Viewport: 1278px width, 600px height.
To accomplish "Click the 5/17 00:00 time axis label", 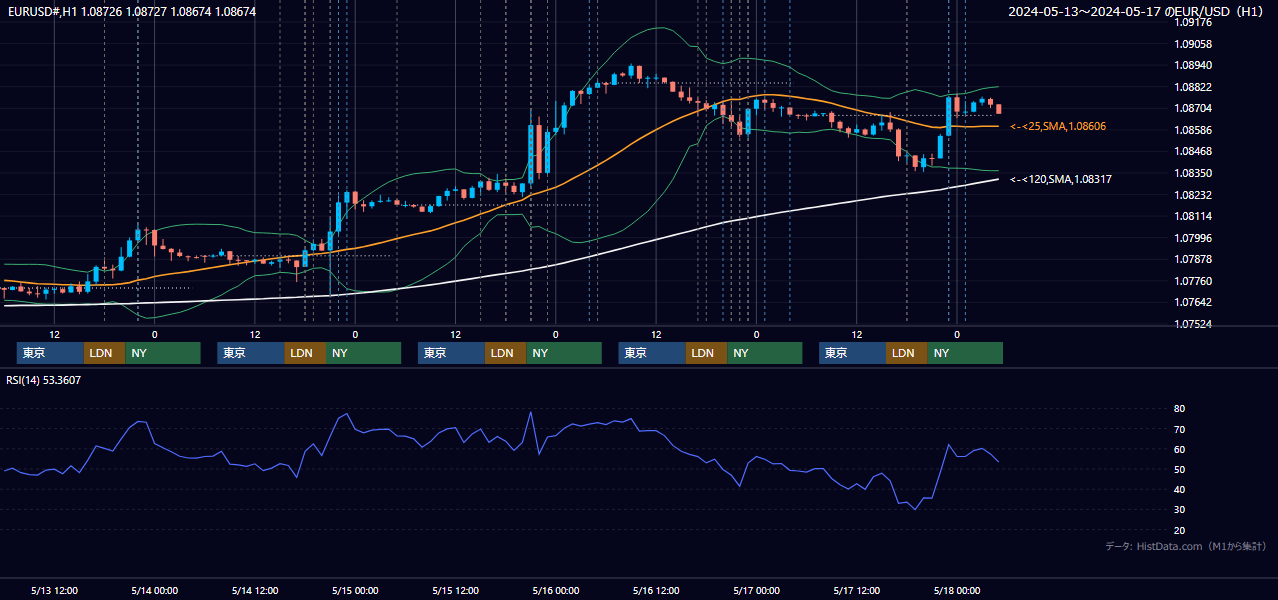I will (756, 591).
